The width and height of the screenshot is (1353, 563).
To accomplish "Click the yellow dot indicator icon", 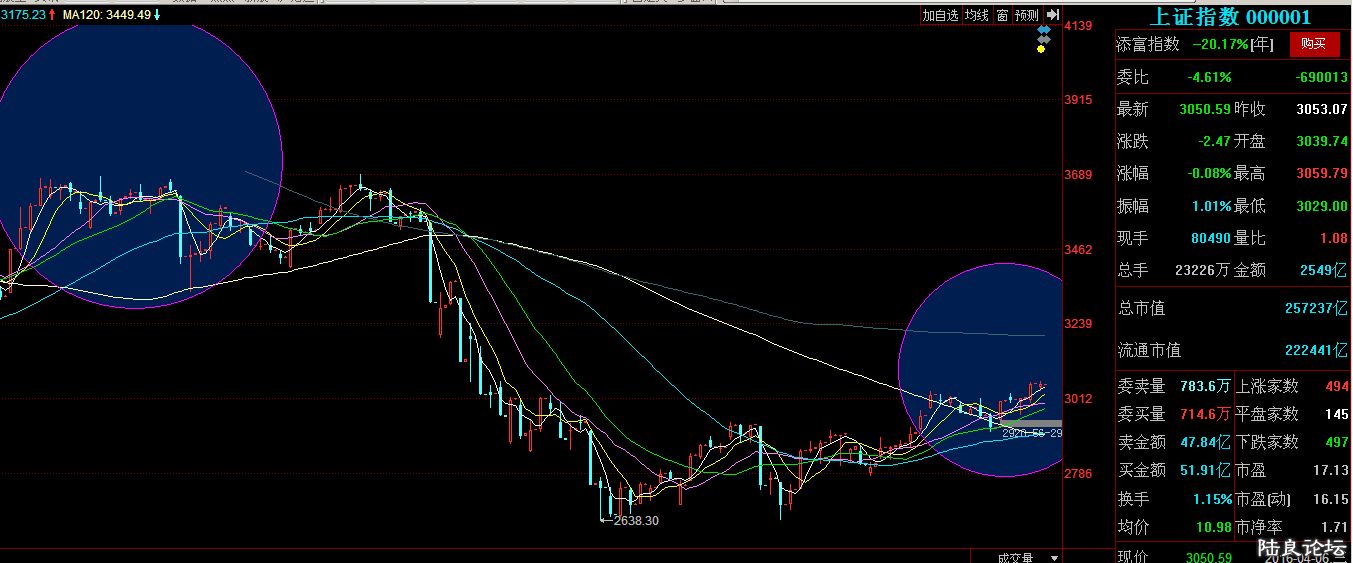I will (x=1041, y=49).
